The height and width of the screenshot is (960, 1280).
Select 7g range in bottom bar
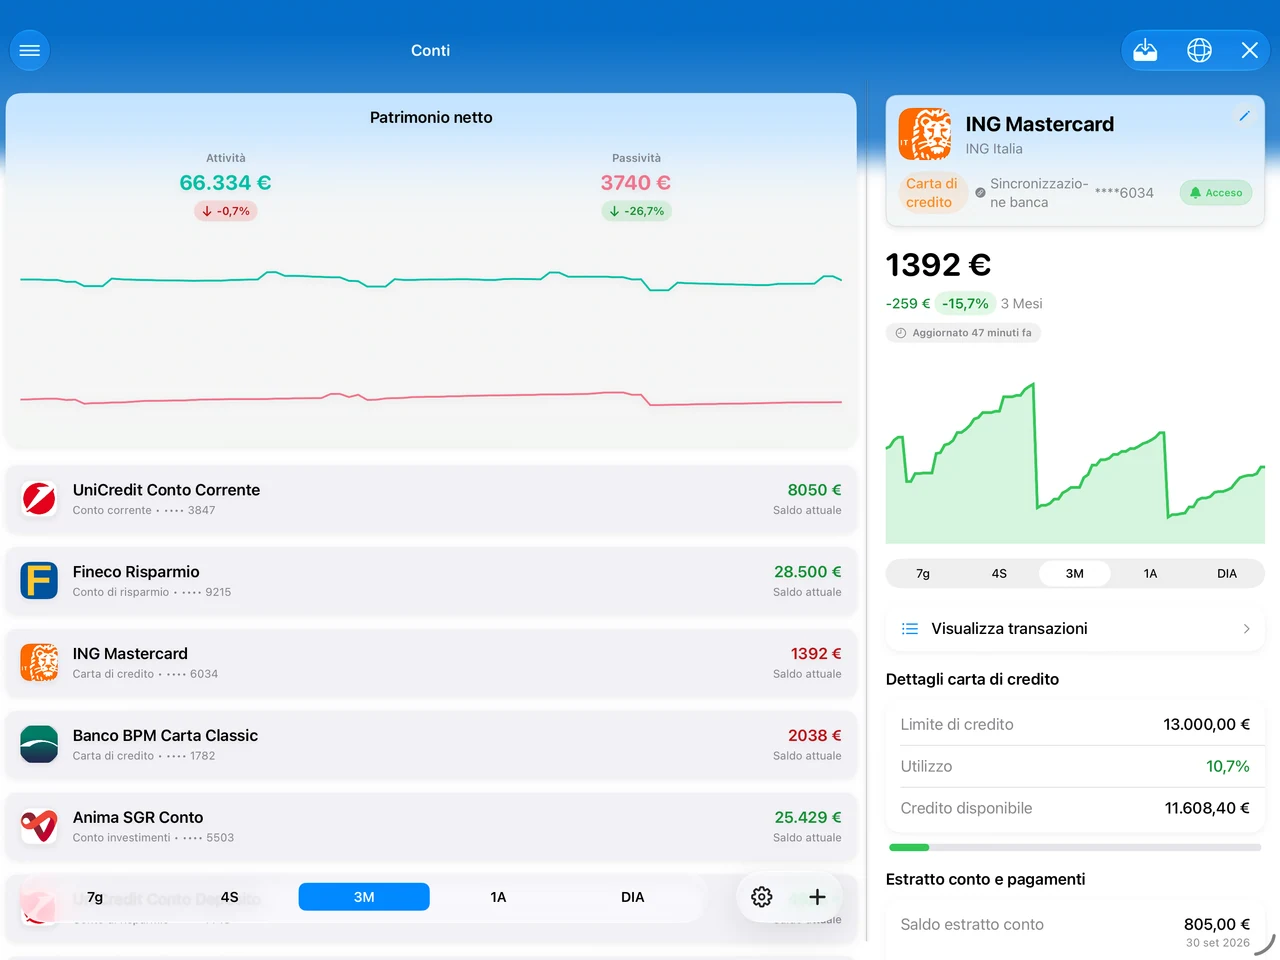click(95, 897)
